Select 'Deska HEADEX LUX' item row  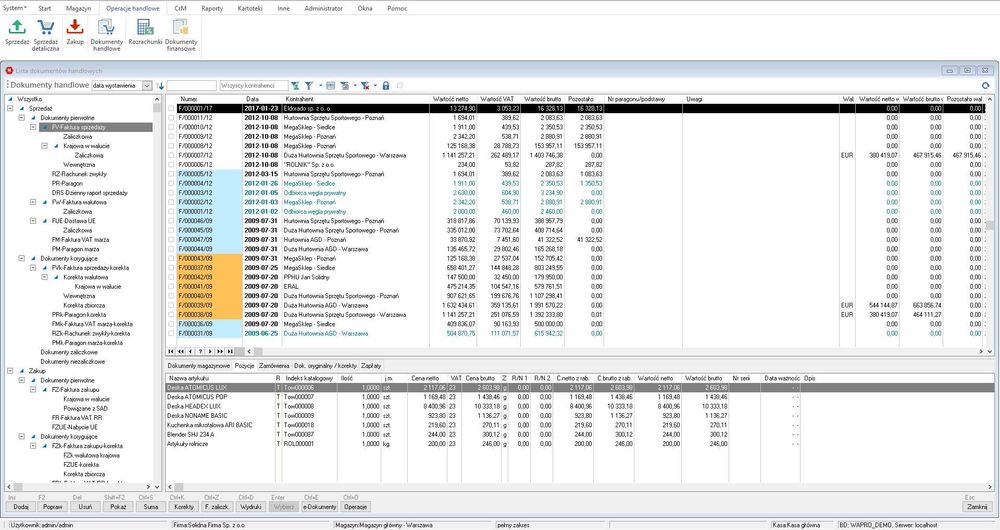[x=580, y=406]
